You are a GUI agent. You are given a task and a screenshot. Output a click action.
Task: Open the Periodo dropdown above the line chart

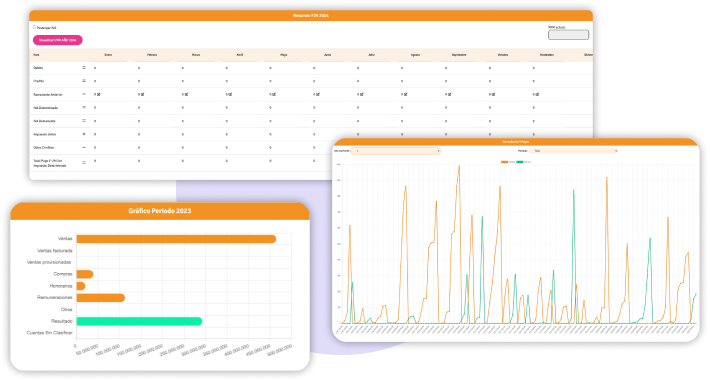click(x=573, y=151)
